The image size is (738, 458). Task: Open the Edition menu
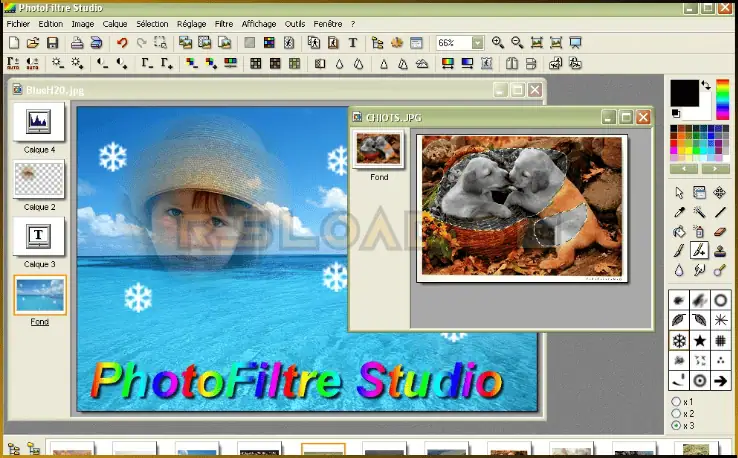point(50,24)
